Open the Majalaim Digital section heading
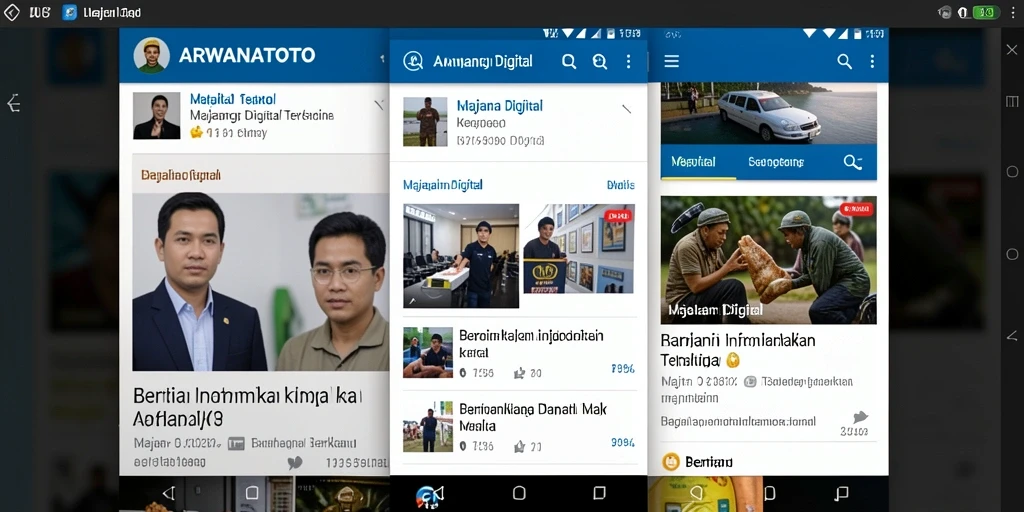Viewport: 1024px width, 512px height. pyautogui.click(x=443, y=185)
